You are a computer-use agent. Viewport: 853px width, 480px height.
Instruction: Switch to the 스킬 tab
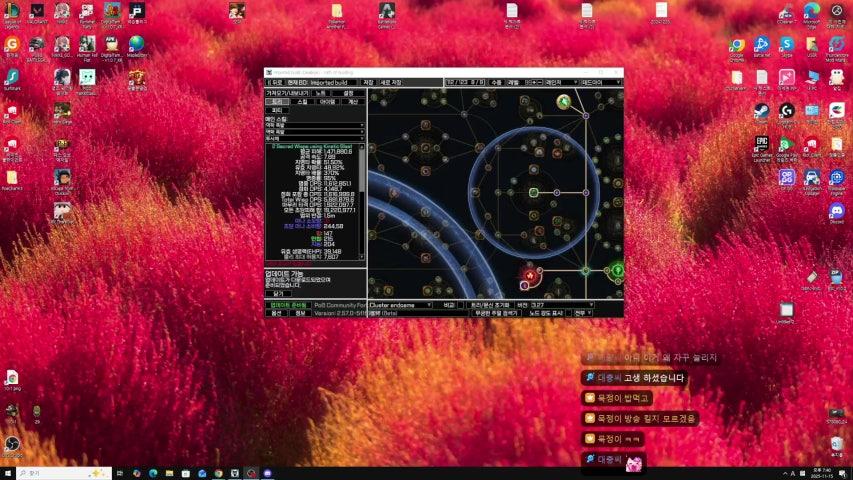(x=302, y=102)
